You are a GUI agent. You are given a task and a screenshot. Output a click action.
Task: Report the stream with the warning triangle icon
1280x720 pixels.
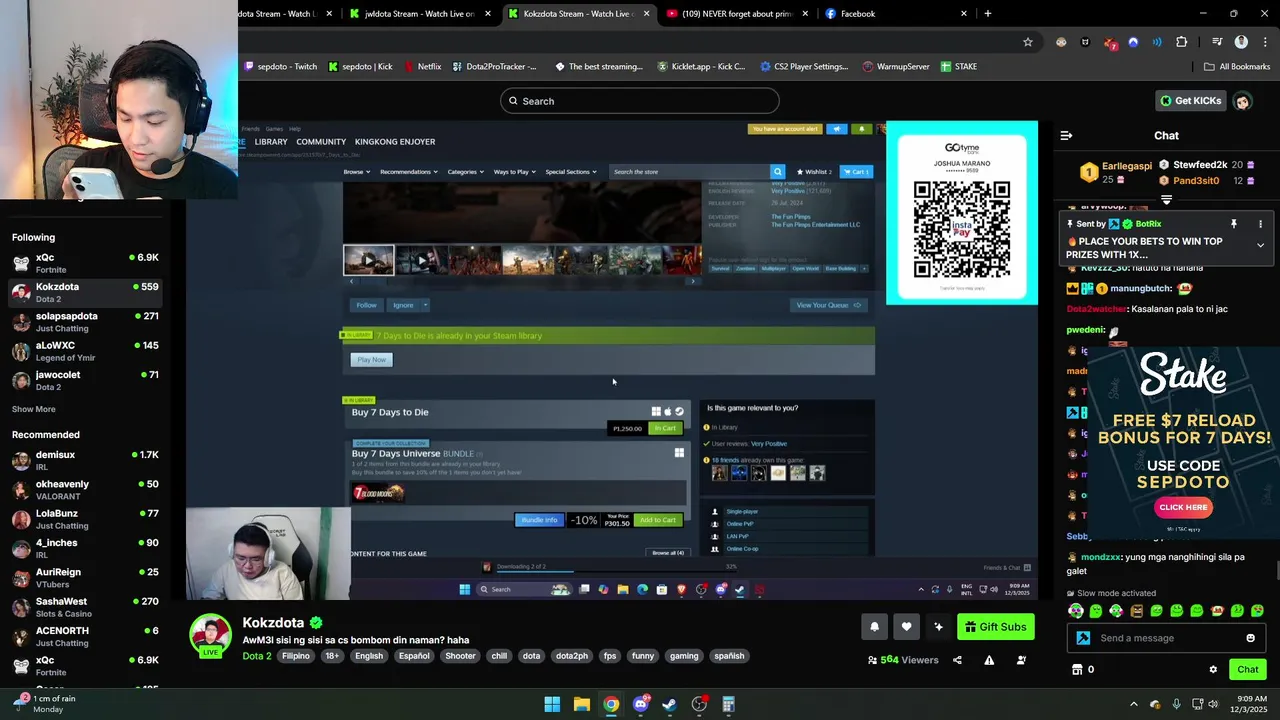[989, 660]
